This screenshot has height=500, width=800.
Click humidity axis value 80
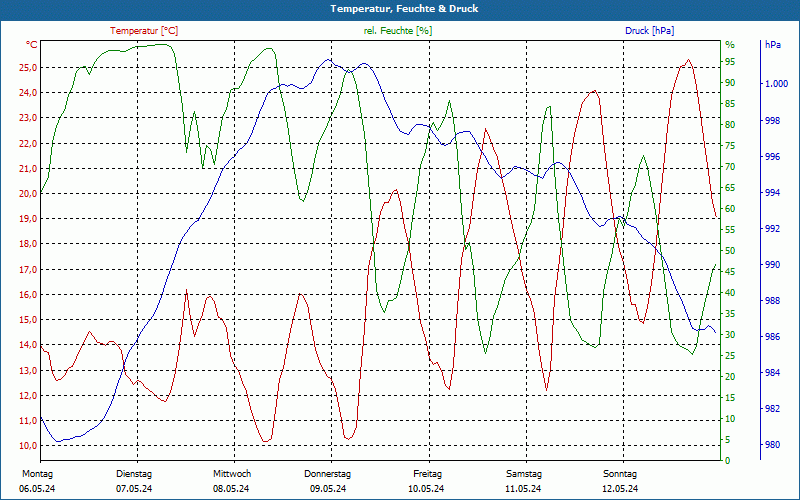(730, 124)
